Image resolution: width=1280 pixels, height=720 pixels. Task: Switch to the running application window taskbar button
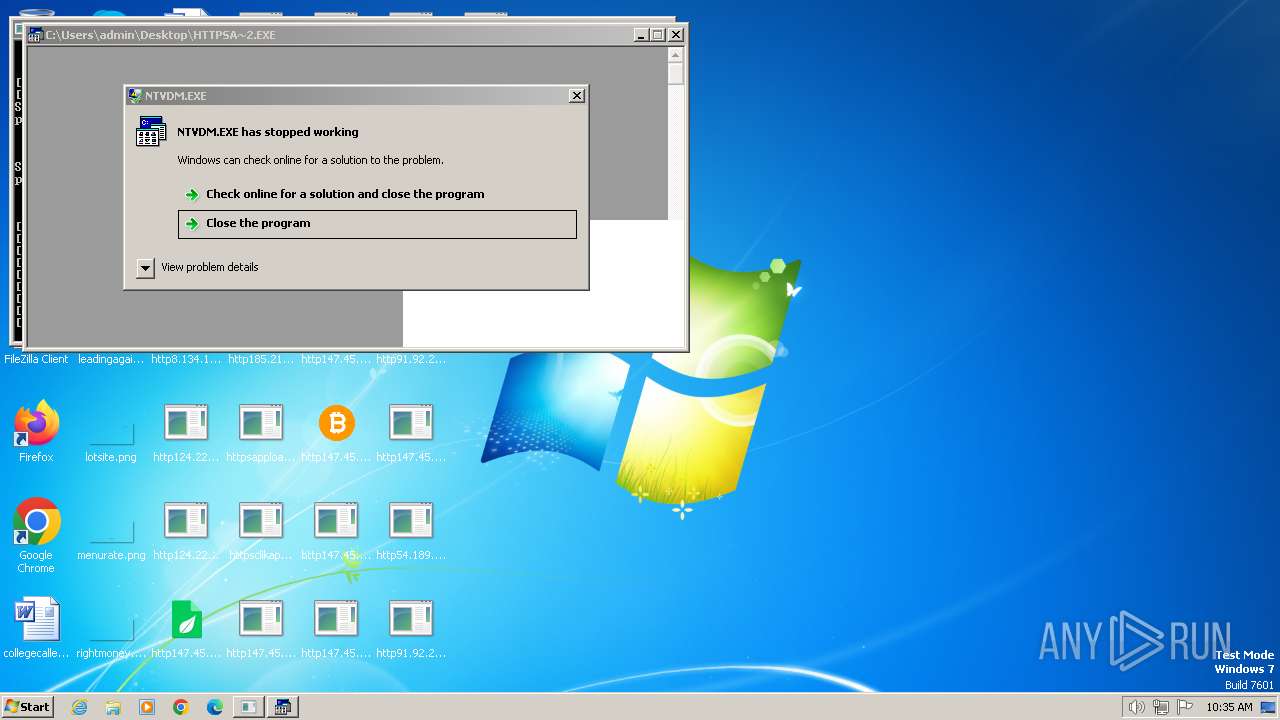tap(248, 707)
